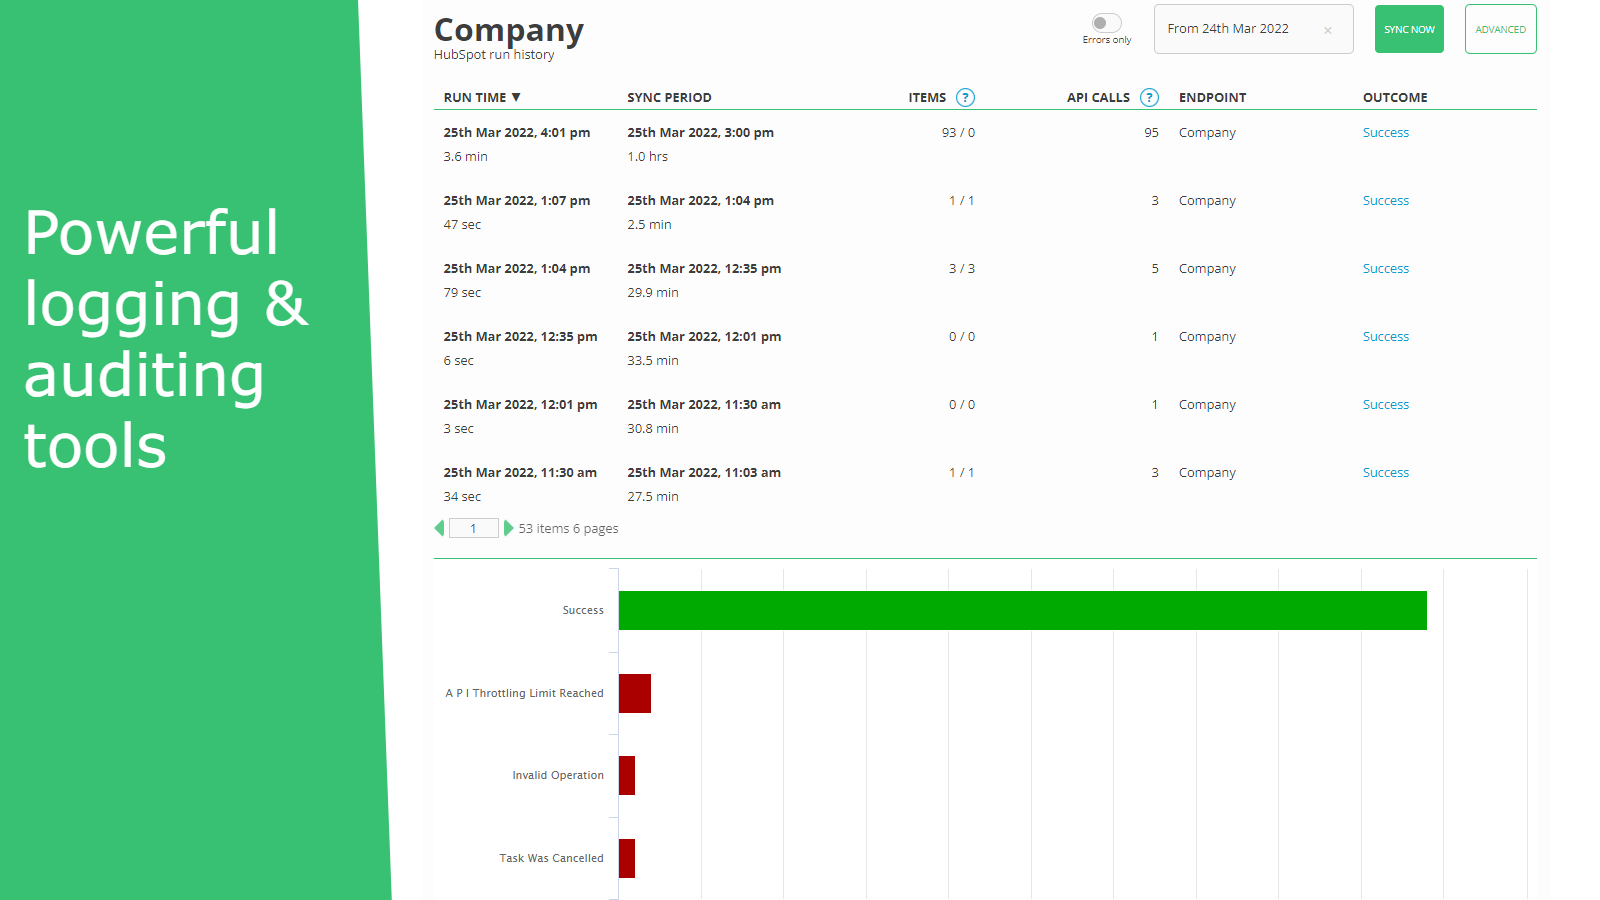
Task: Sort by Run Time column arrow
Action: tap(516, 97)
